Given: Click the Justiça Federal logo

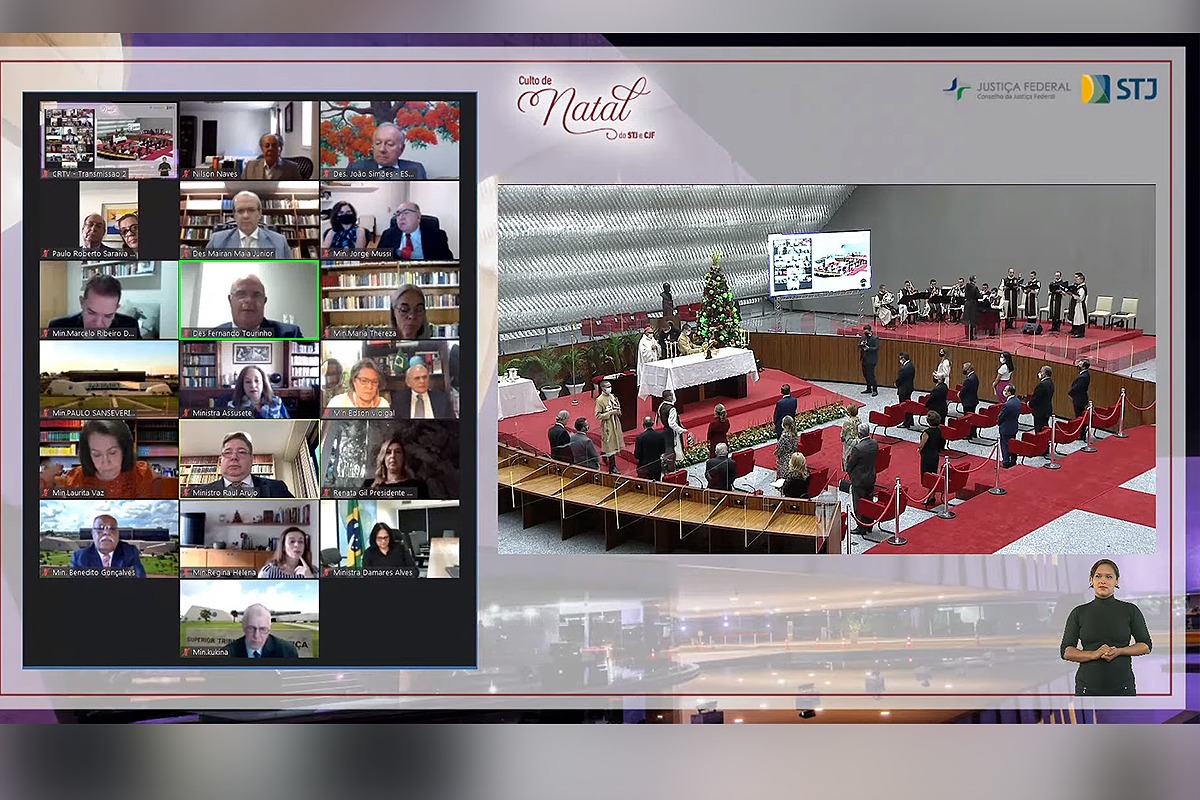Looking at the screenshot, I should [x=1006, y=89].
